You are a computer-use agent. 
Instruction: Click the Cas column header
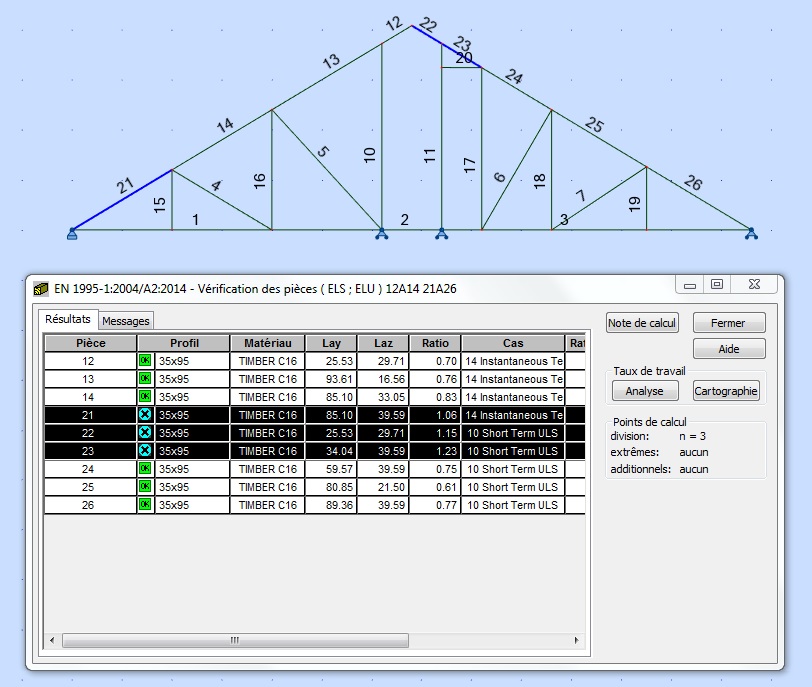(x=513, y=343)
